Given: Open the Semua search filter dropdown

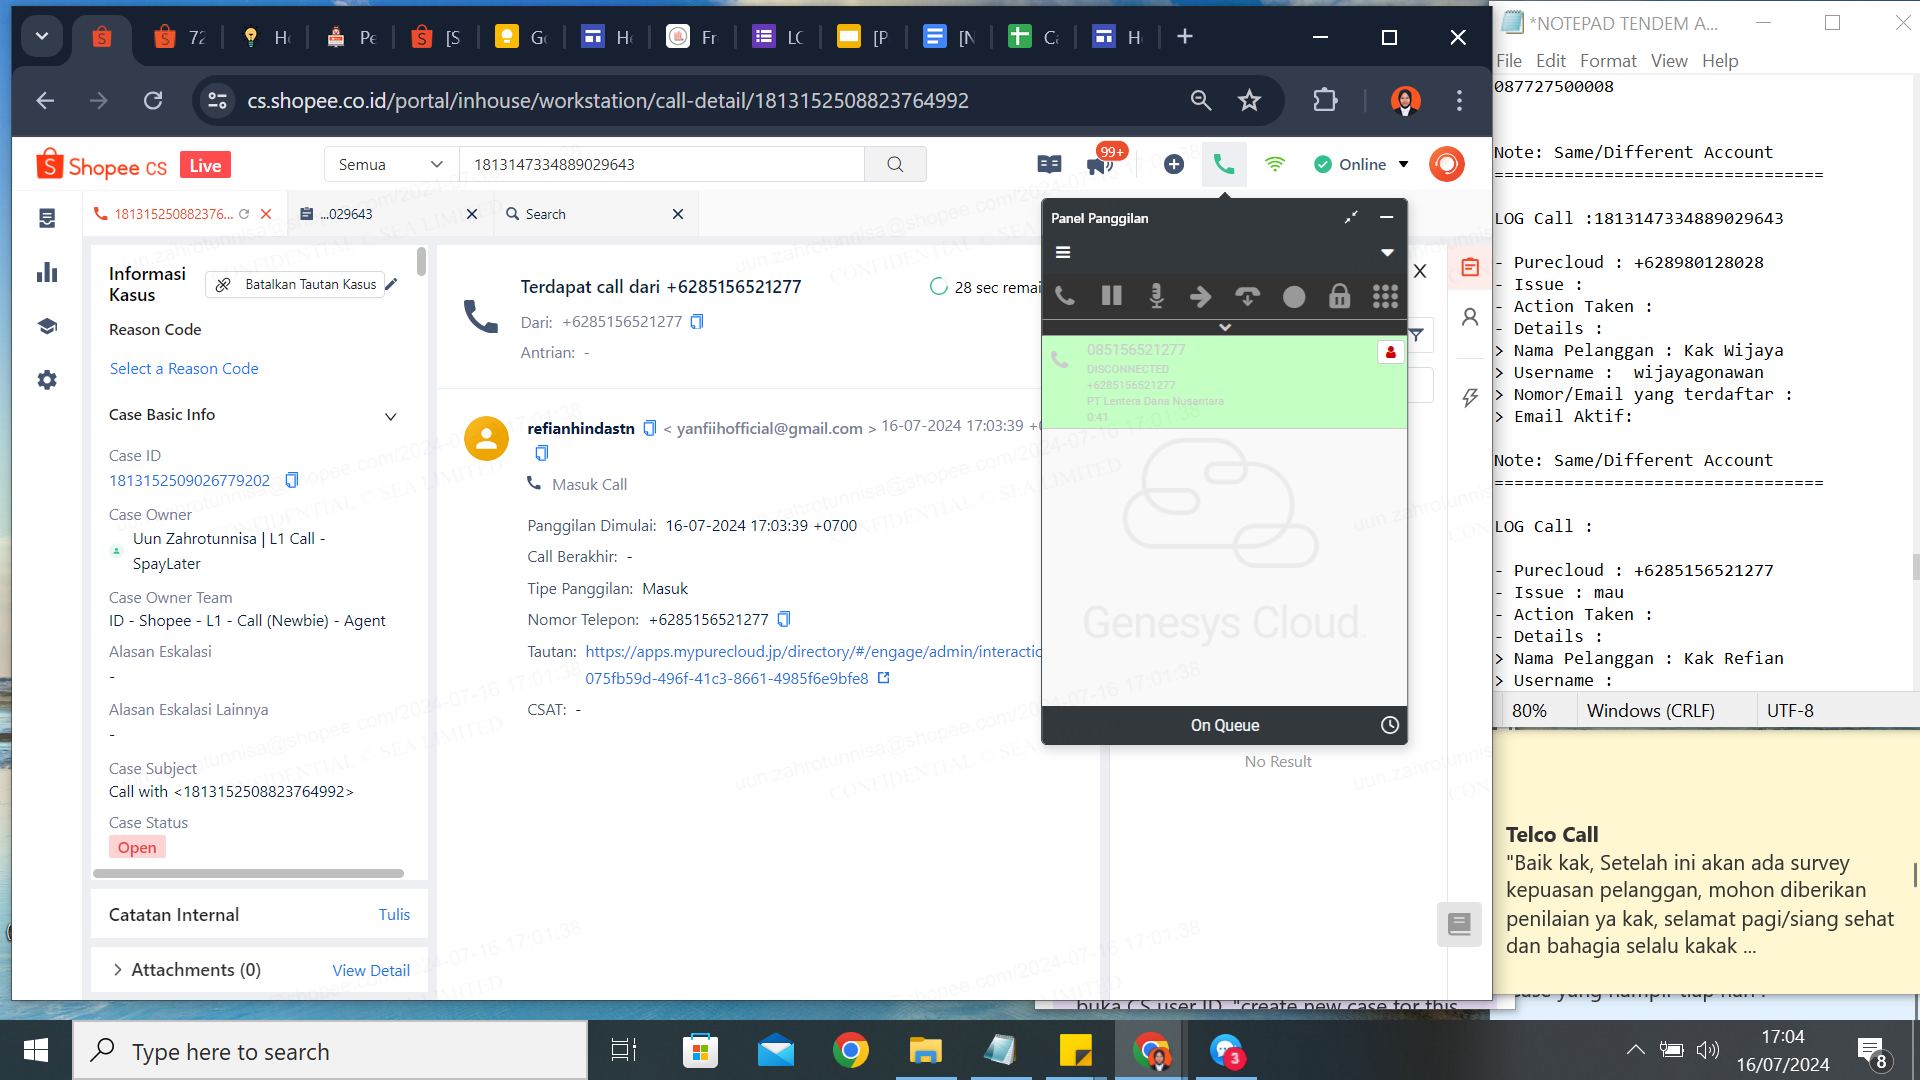Looking at the screenshot, I should 391,164.
